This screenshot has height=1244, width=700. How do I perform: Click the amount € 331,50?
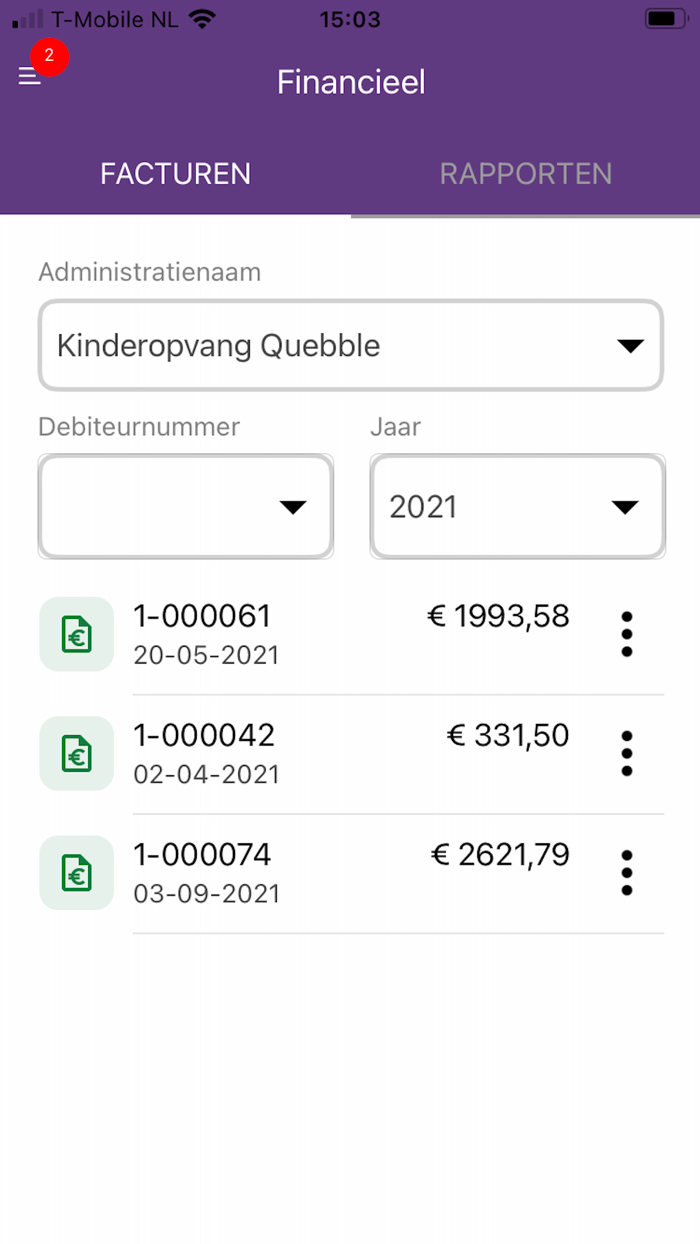508,735
